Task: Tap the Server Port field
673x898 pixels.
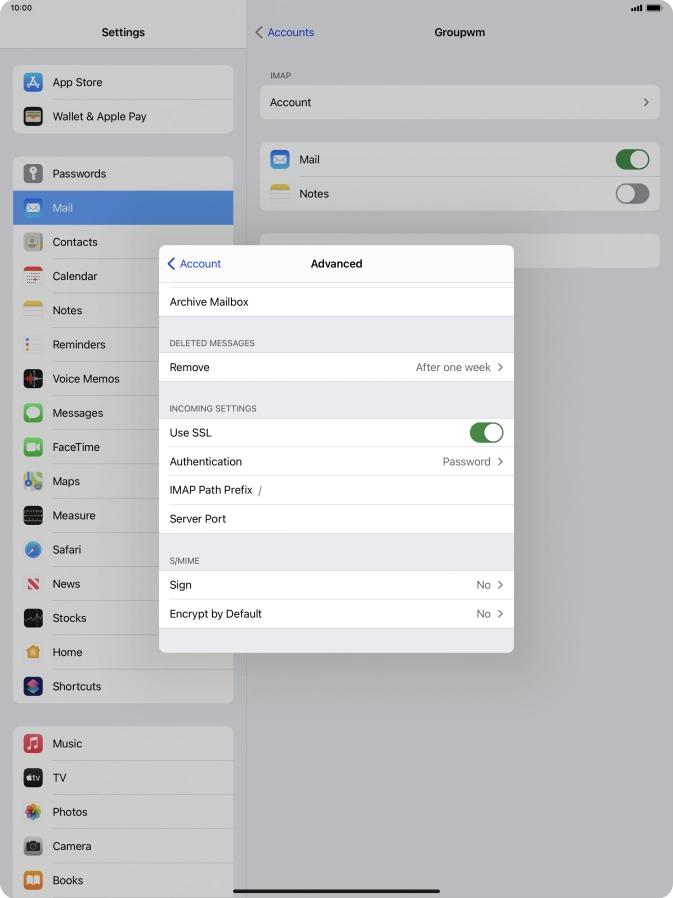Action: coord(336,519)
